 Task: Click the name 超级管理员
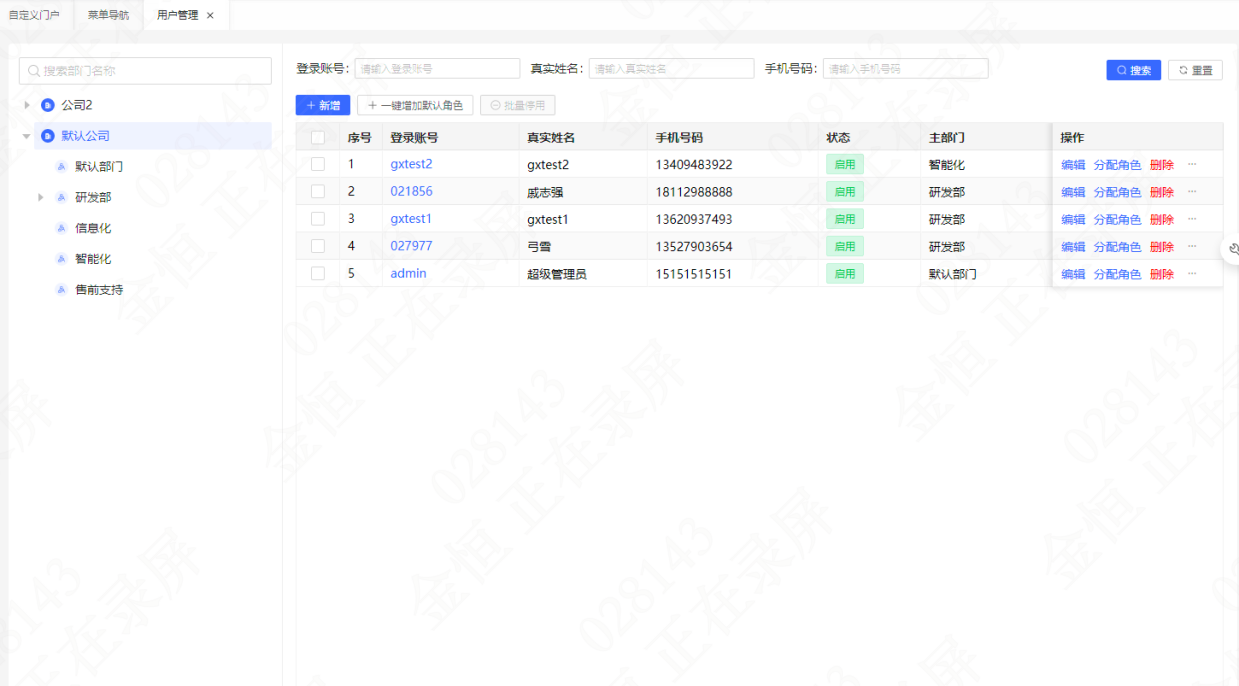(556, 274)
